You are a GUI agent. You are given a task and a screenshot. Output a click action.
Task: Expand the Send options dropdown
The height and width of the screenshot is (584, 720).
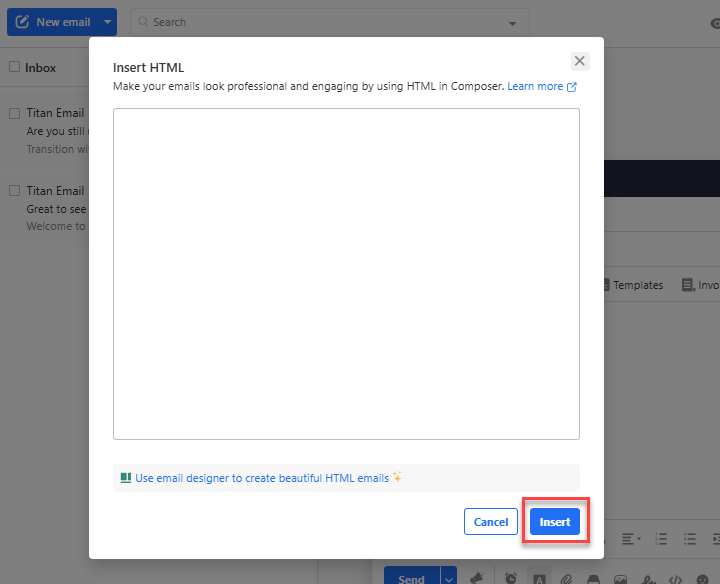coord(449,577)
